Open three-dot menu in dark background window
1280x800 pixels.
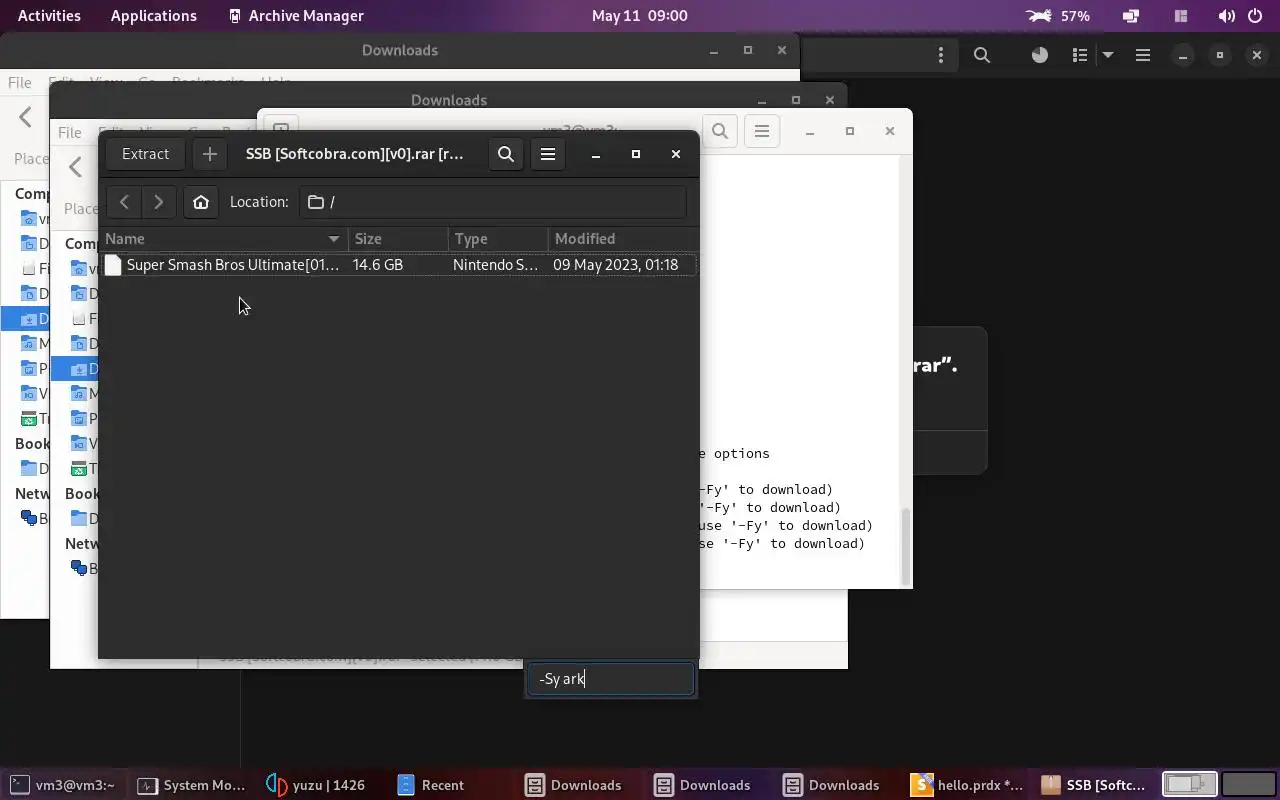940,56
